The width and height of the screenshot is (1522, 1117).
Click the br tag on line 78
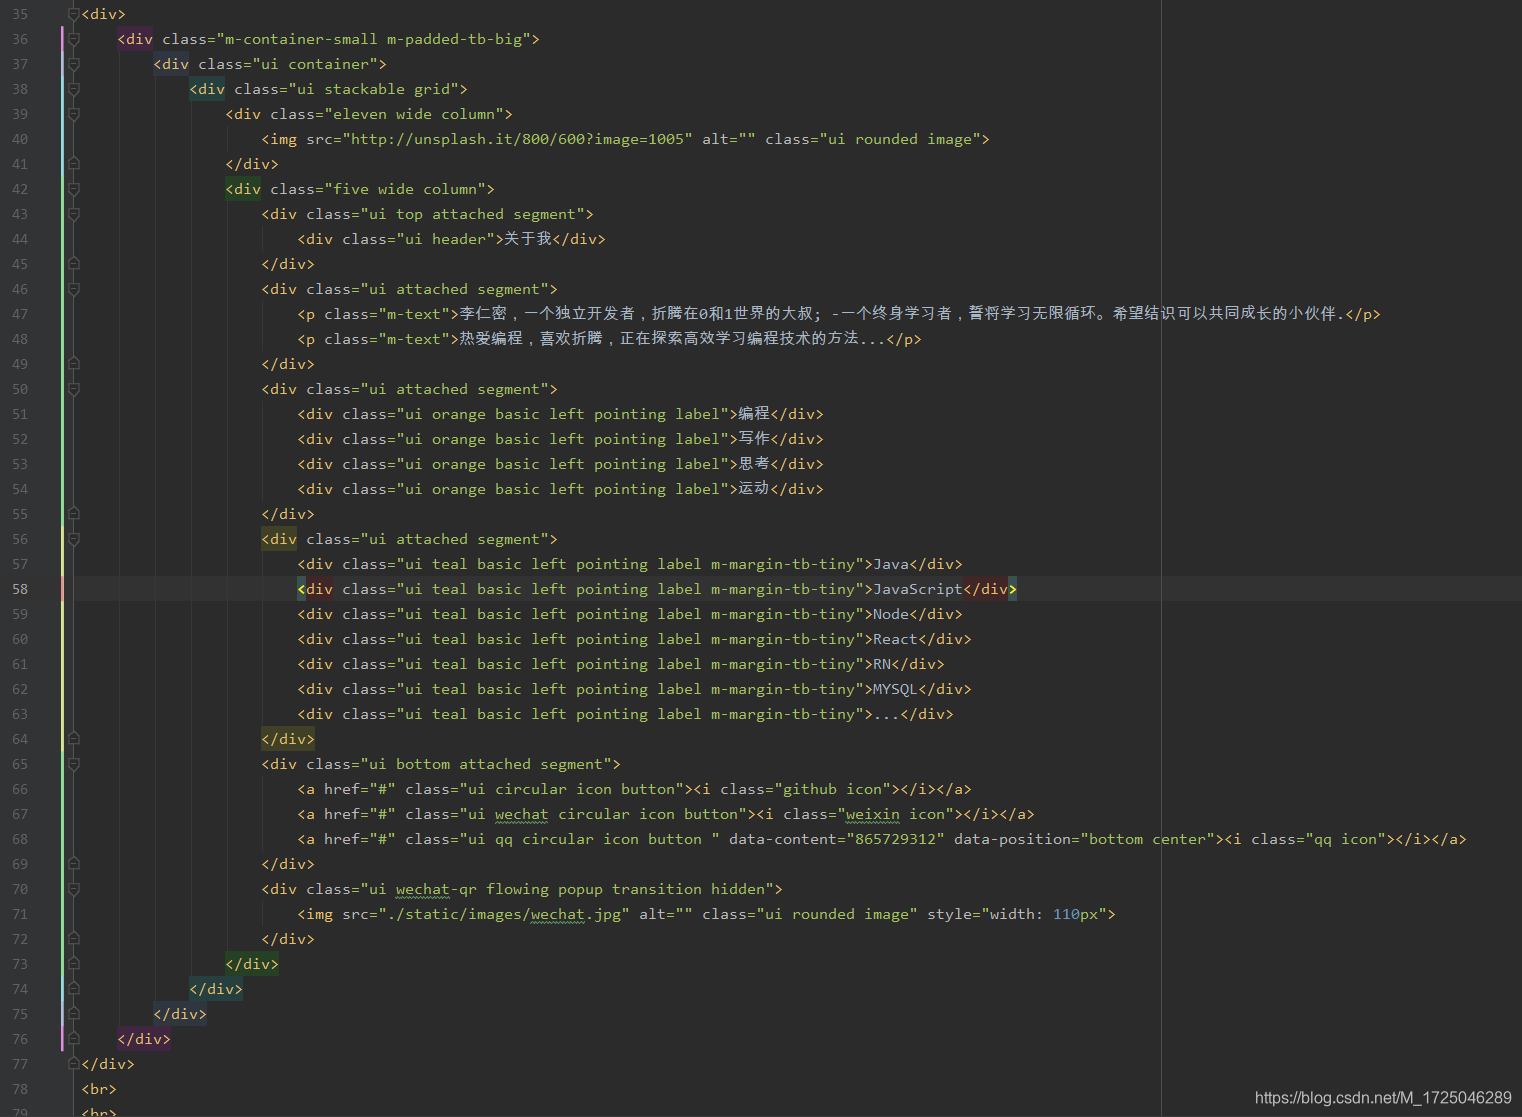point(99,1089)
